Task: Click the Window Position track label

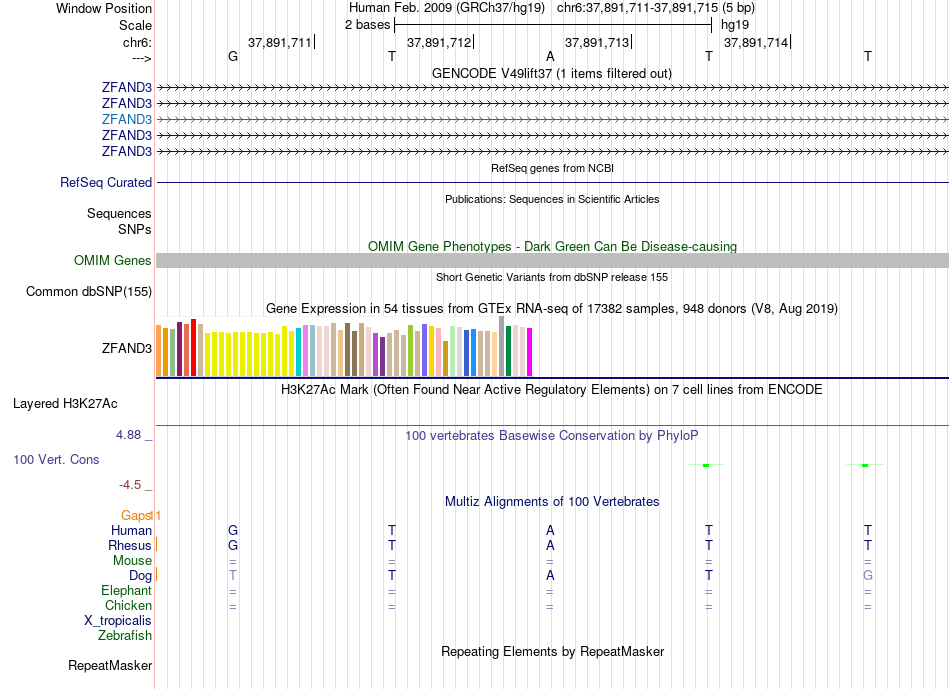Action: coord(104,8)
